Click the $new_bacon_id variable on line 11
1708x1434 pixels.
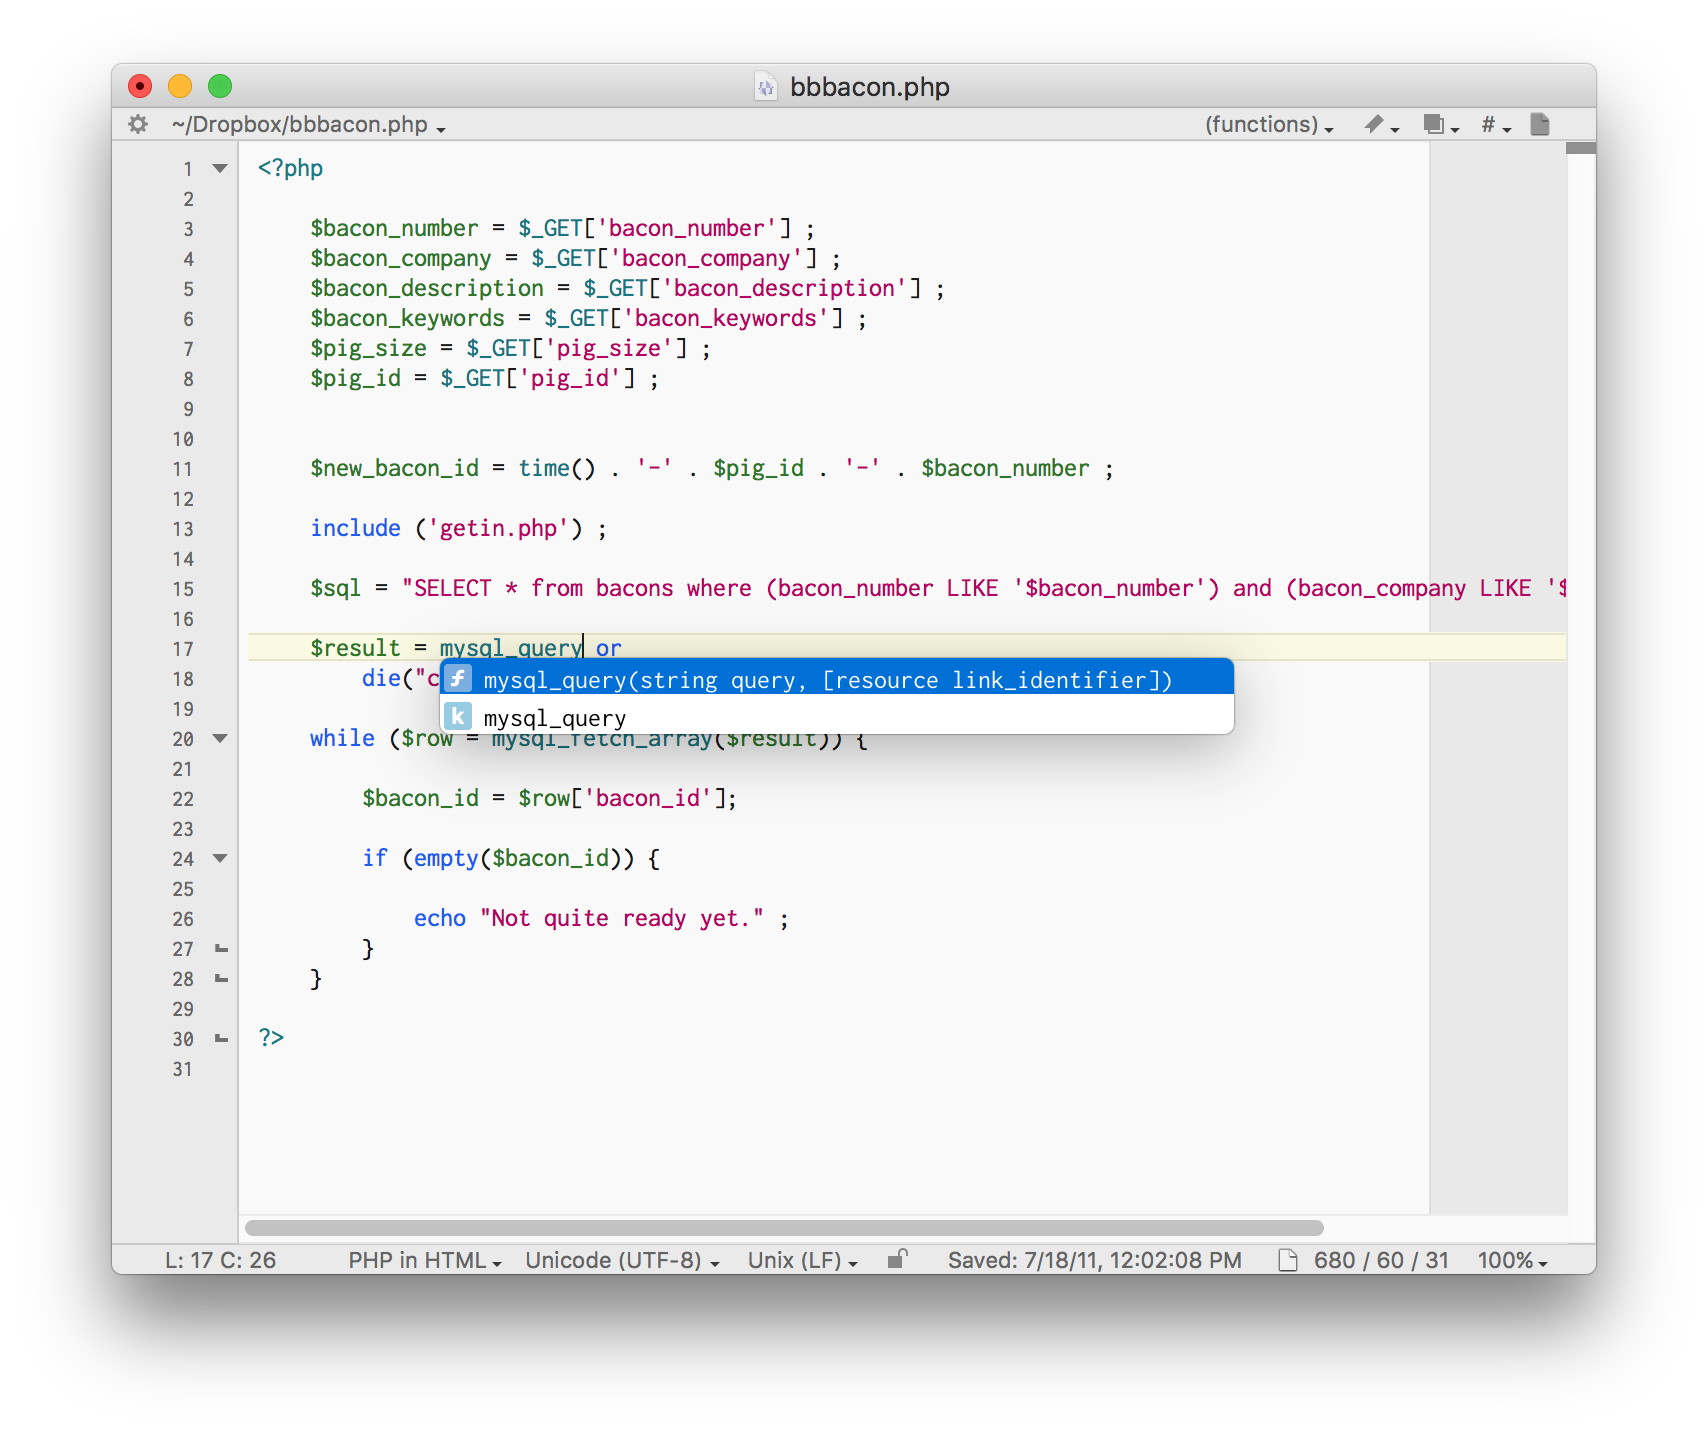[x=394, y=468]
